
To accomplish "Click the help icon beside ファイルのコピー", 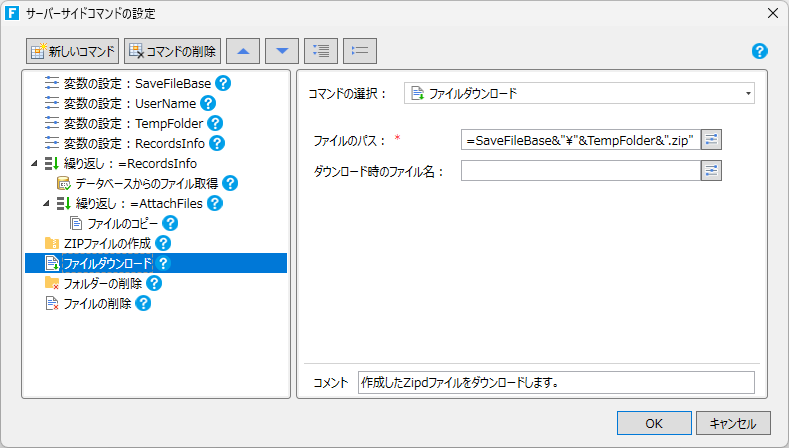I will pos(170,223).
